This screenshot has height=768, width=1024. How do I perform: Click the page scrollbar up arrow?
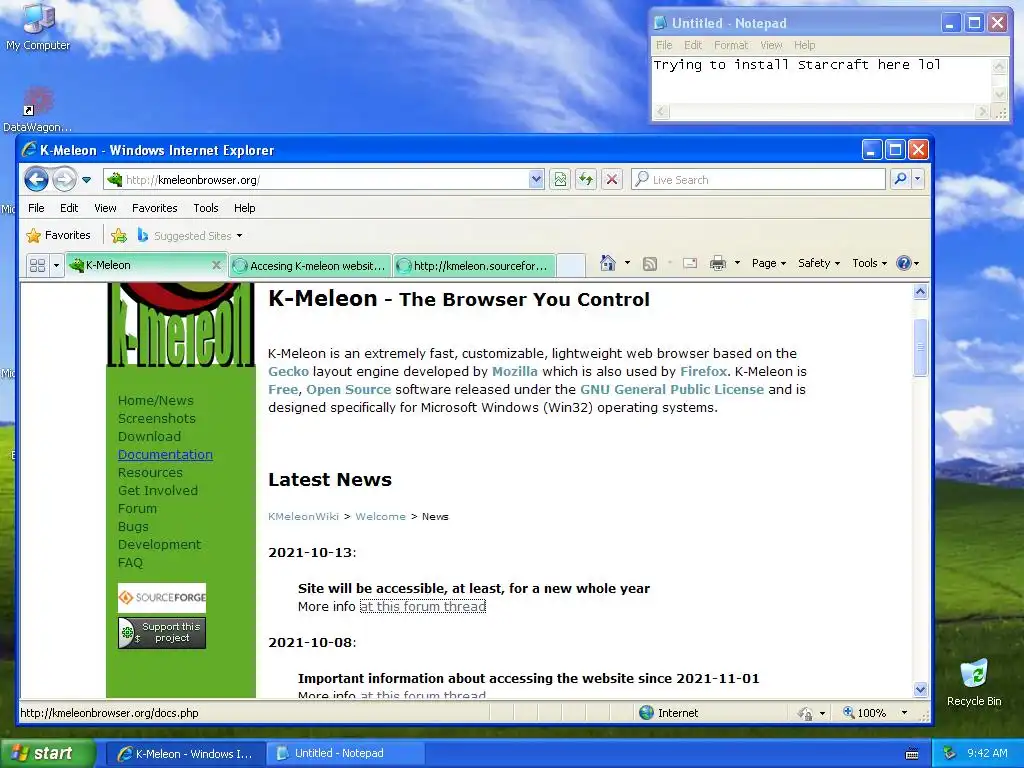[920, 292]
